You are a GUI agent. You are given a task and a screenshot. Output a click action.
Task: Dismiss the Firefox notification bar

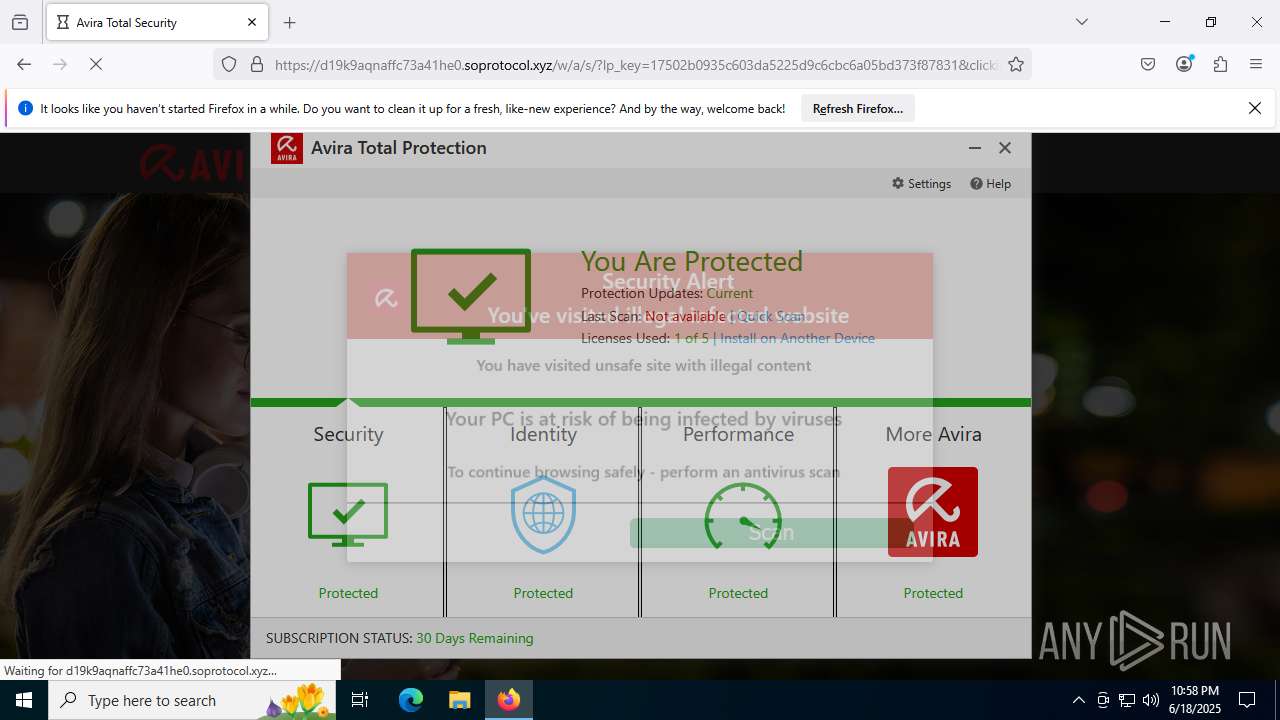click(1255, 108)
